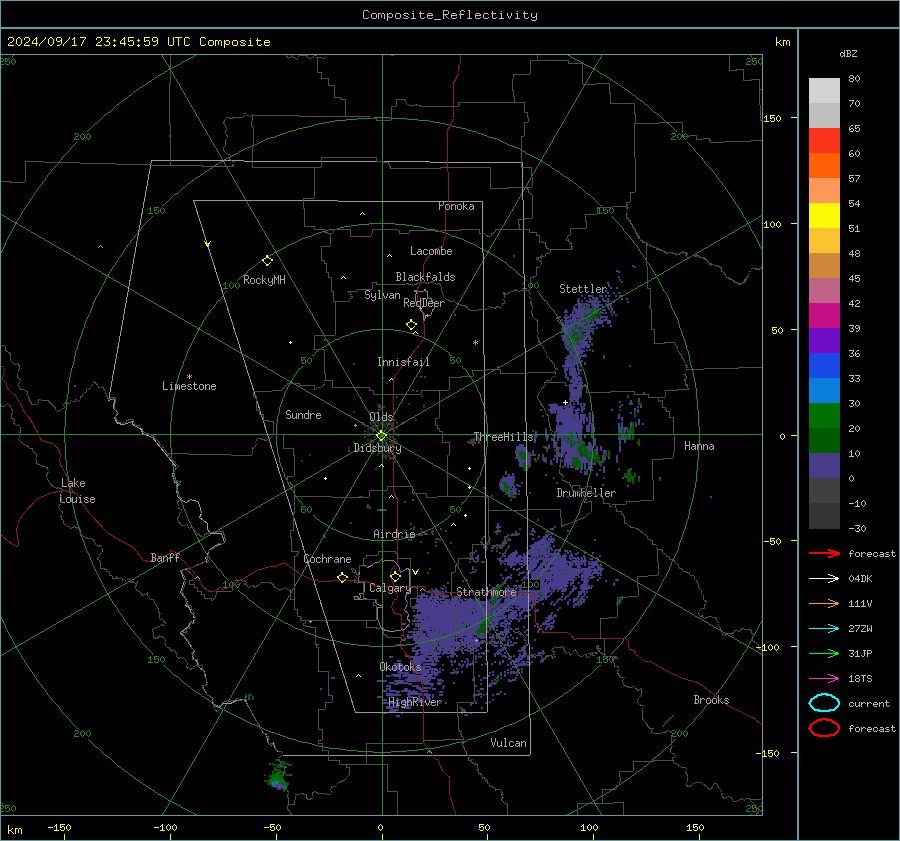Click the Lake Louise label
This screenshot has width=900, height=841.
[x=77, y=491]
